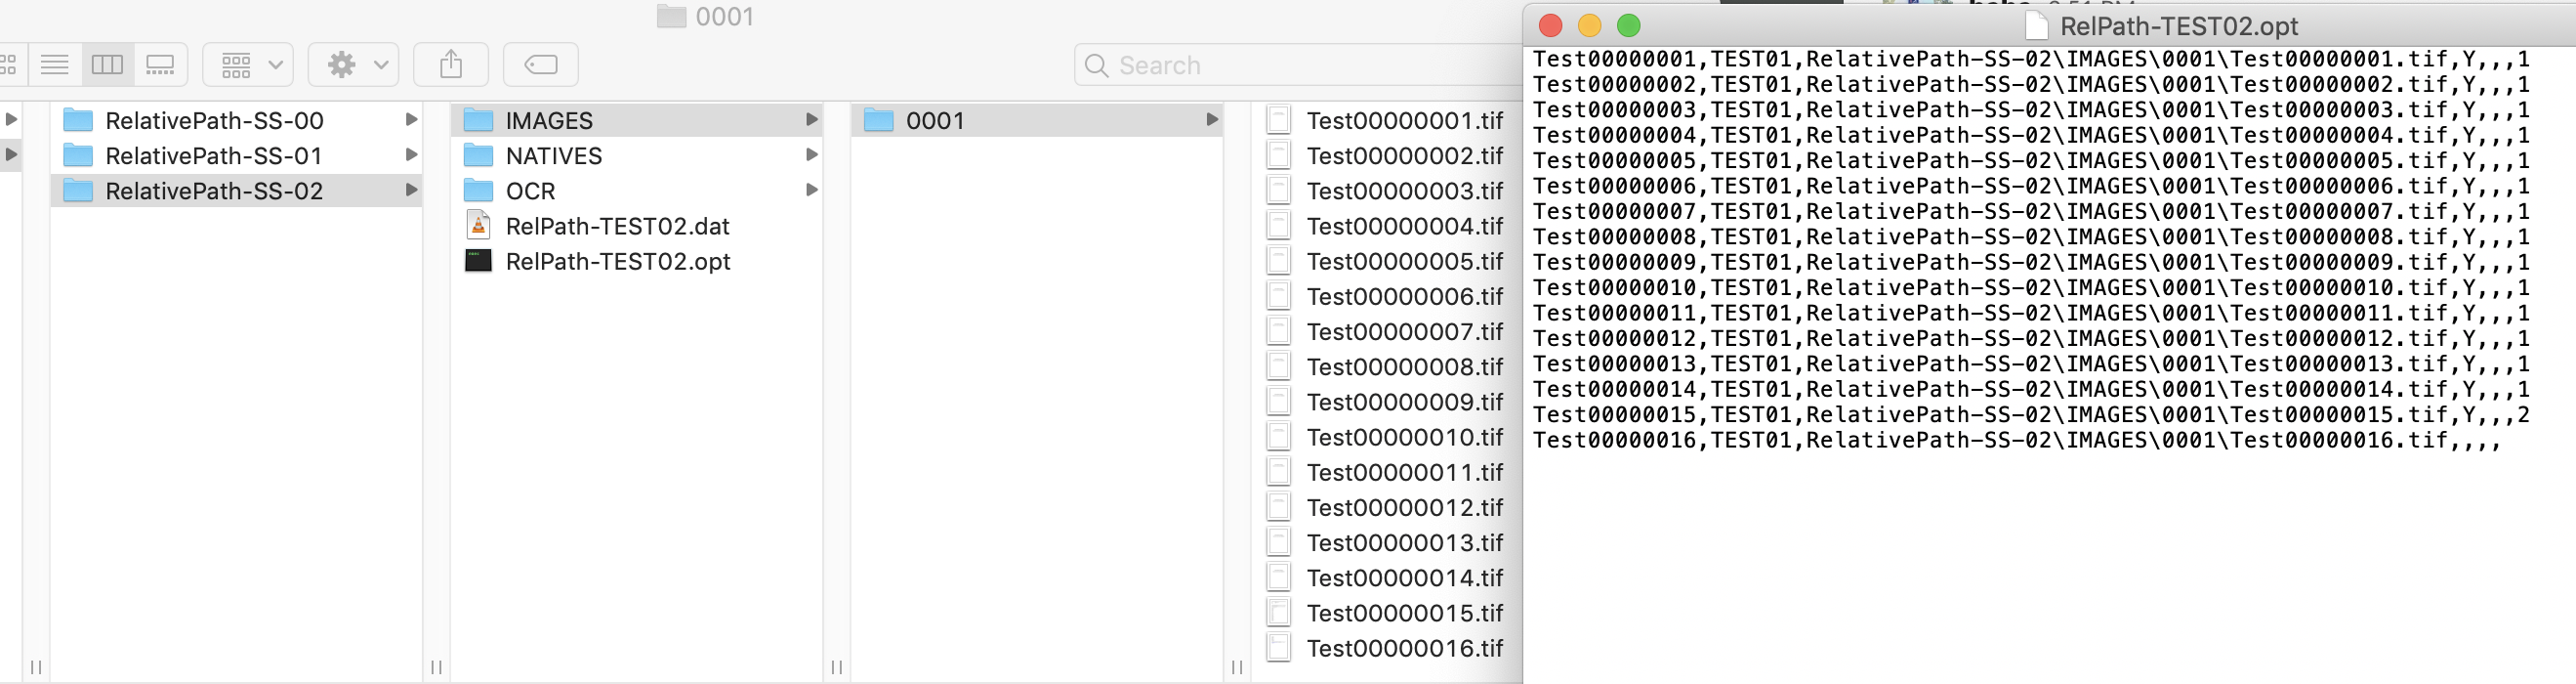Select file Test00000008.tif
The height and width of the screenshot is (684, 2576).
tap(1404, 366)
